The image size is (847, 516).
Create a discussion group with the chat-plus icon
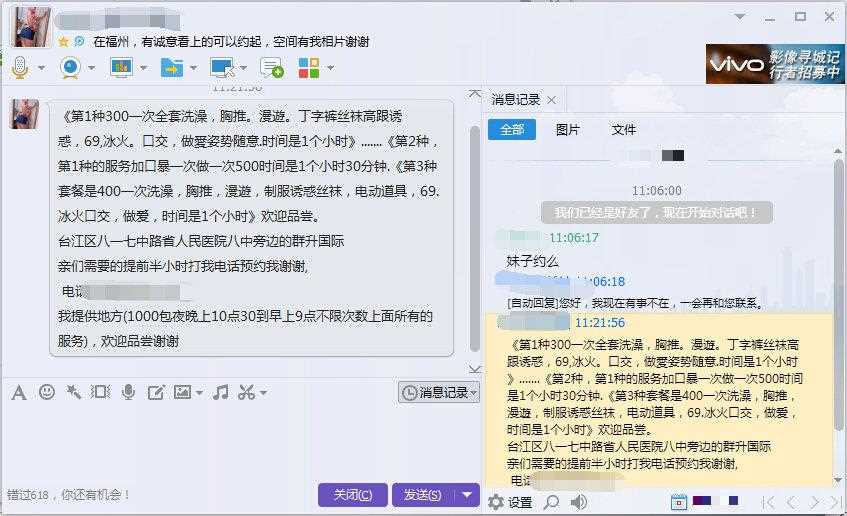pos(271,68)
